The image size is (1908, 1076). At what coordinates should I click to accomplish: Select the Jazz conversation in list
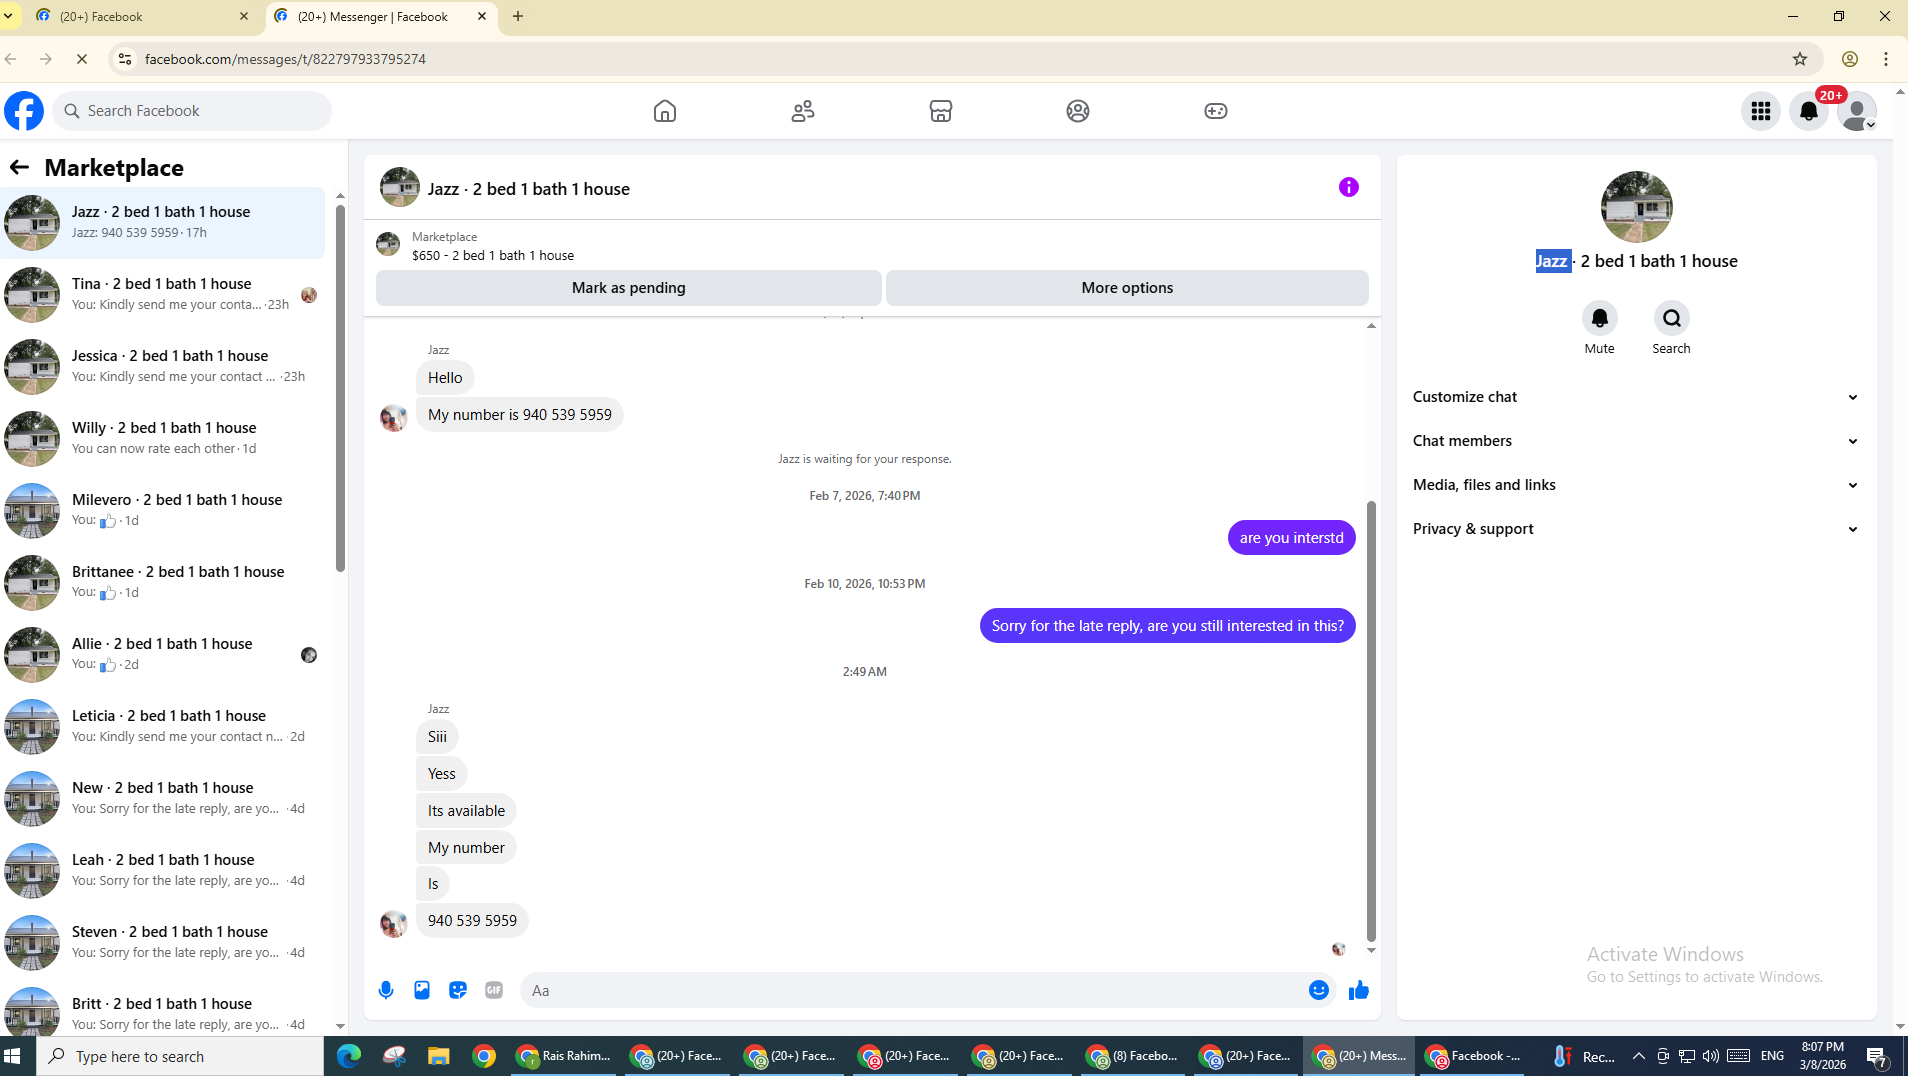(x=163, y=222)
